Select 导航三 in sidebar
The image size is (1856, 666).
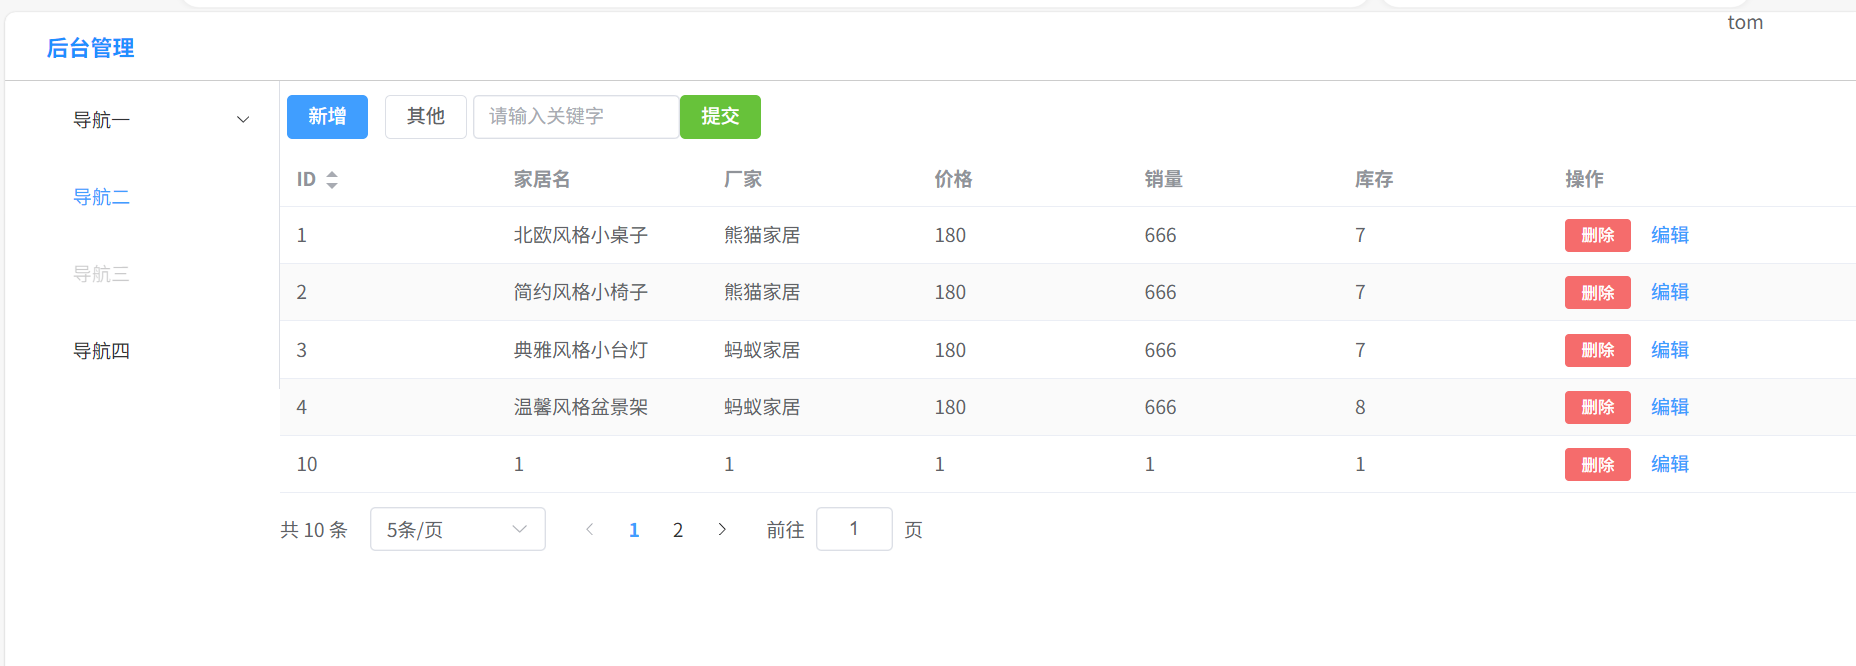(x=101, y=274)
